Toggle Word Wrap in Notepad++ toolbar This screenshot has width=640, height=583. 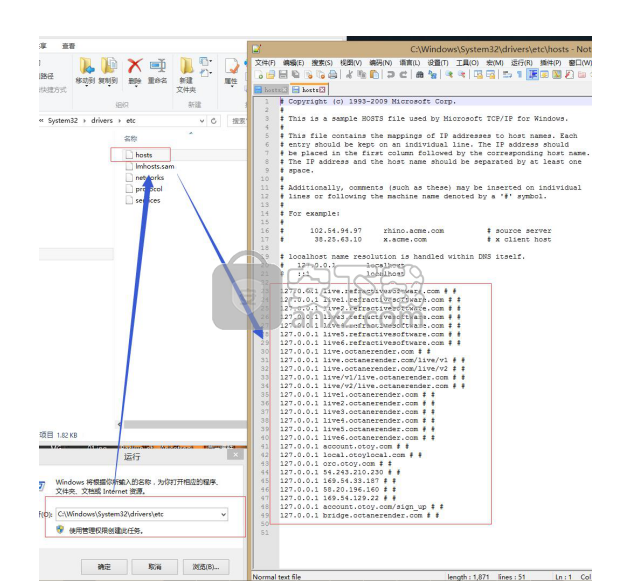[x=507, y=74]
